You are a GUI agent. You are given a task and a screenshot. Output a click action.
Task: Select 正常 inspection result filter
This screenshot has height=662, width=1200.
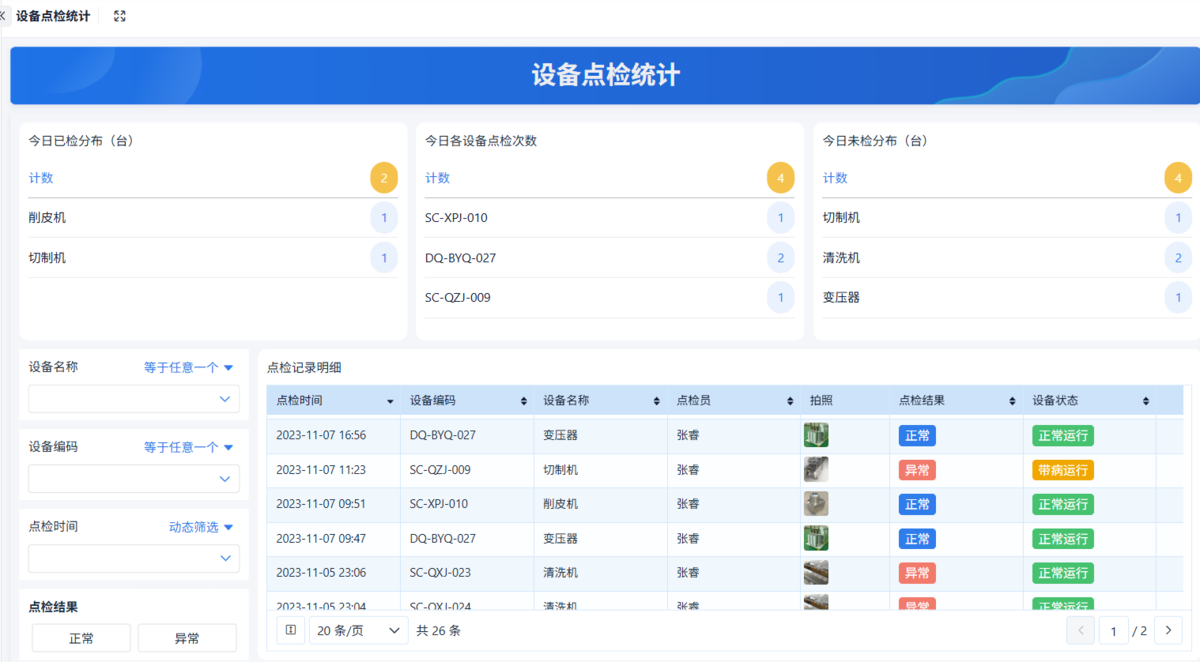tap(81, 638)
